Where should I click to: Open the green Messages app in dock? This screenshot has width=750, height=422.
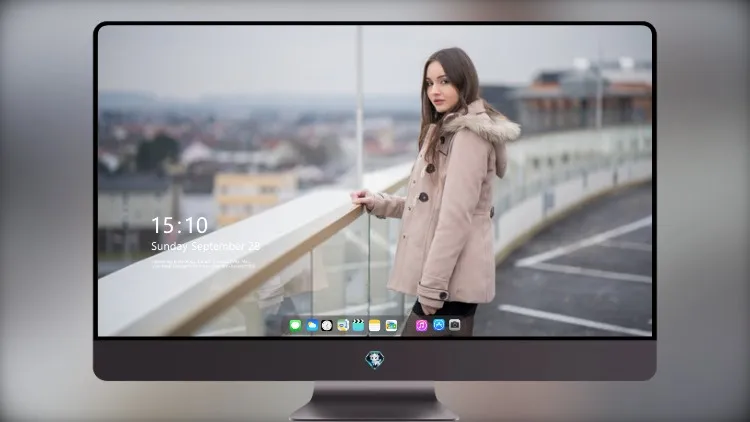click(295, 326)
